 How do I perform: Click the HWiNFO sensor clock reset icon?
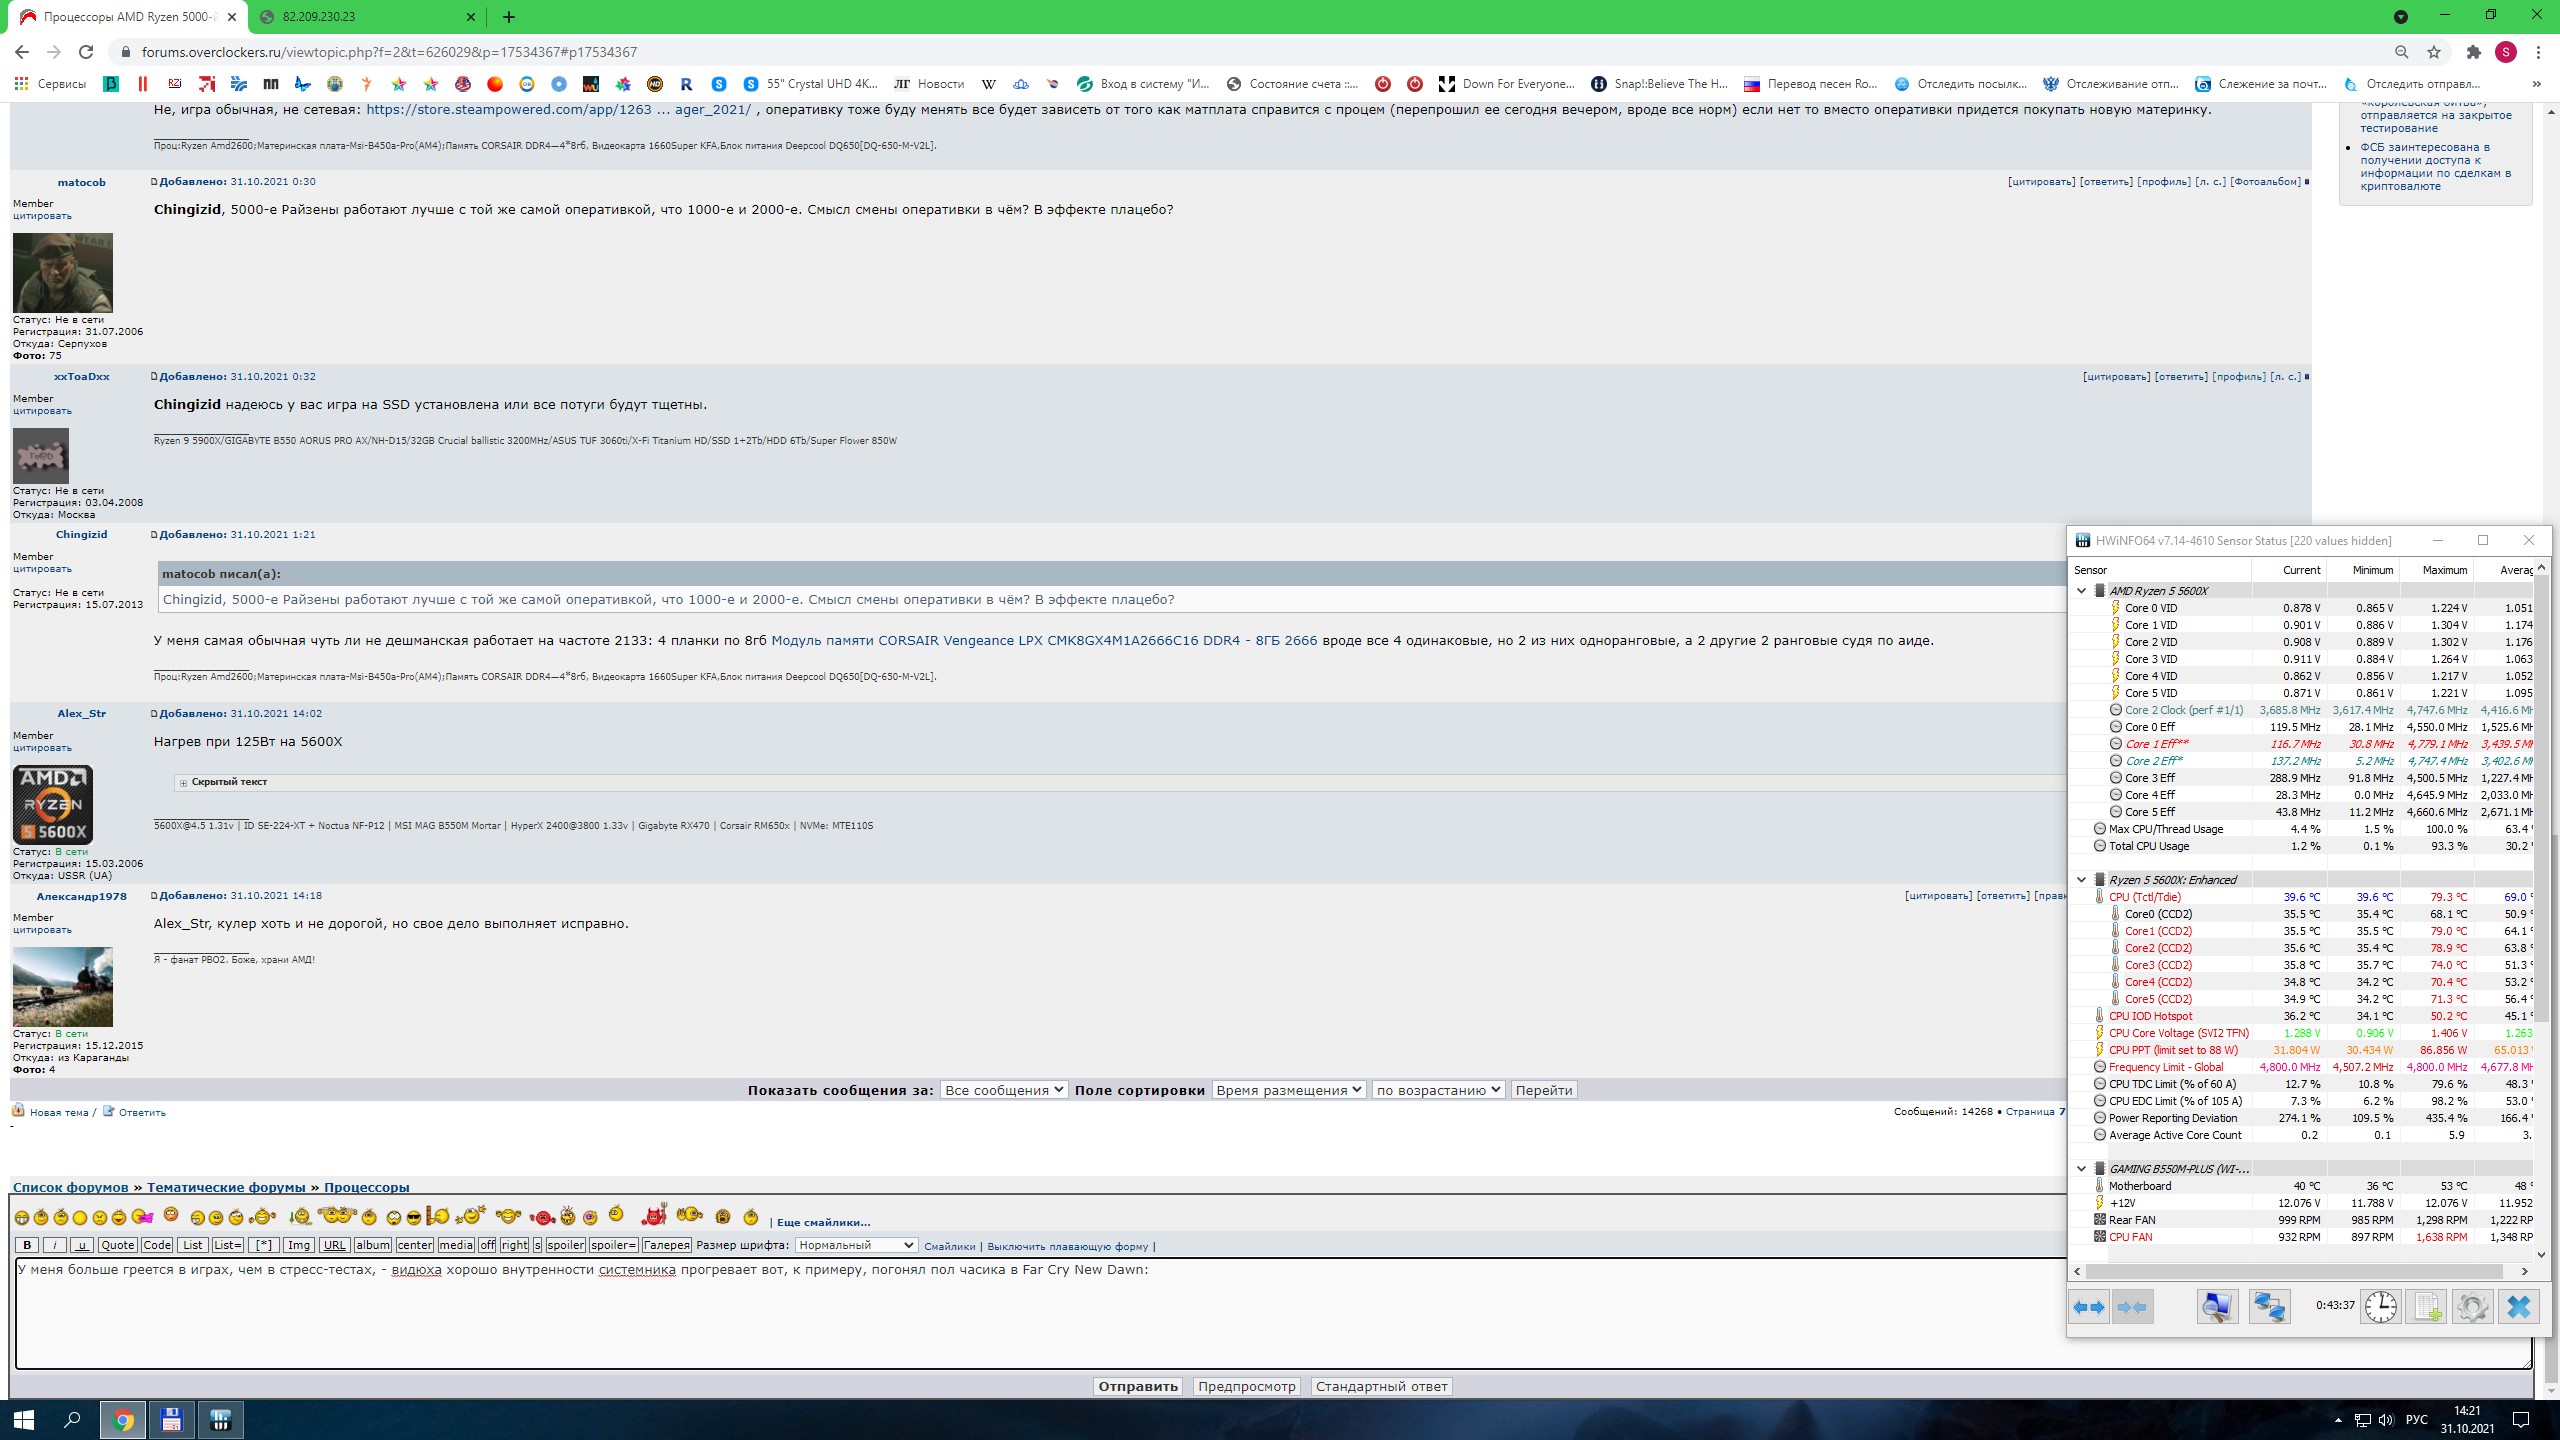coord(2380,1307)
